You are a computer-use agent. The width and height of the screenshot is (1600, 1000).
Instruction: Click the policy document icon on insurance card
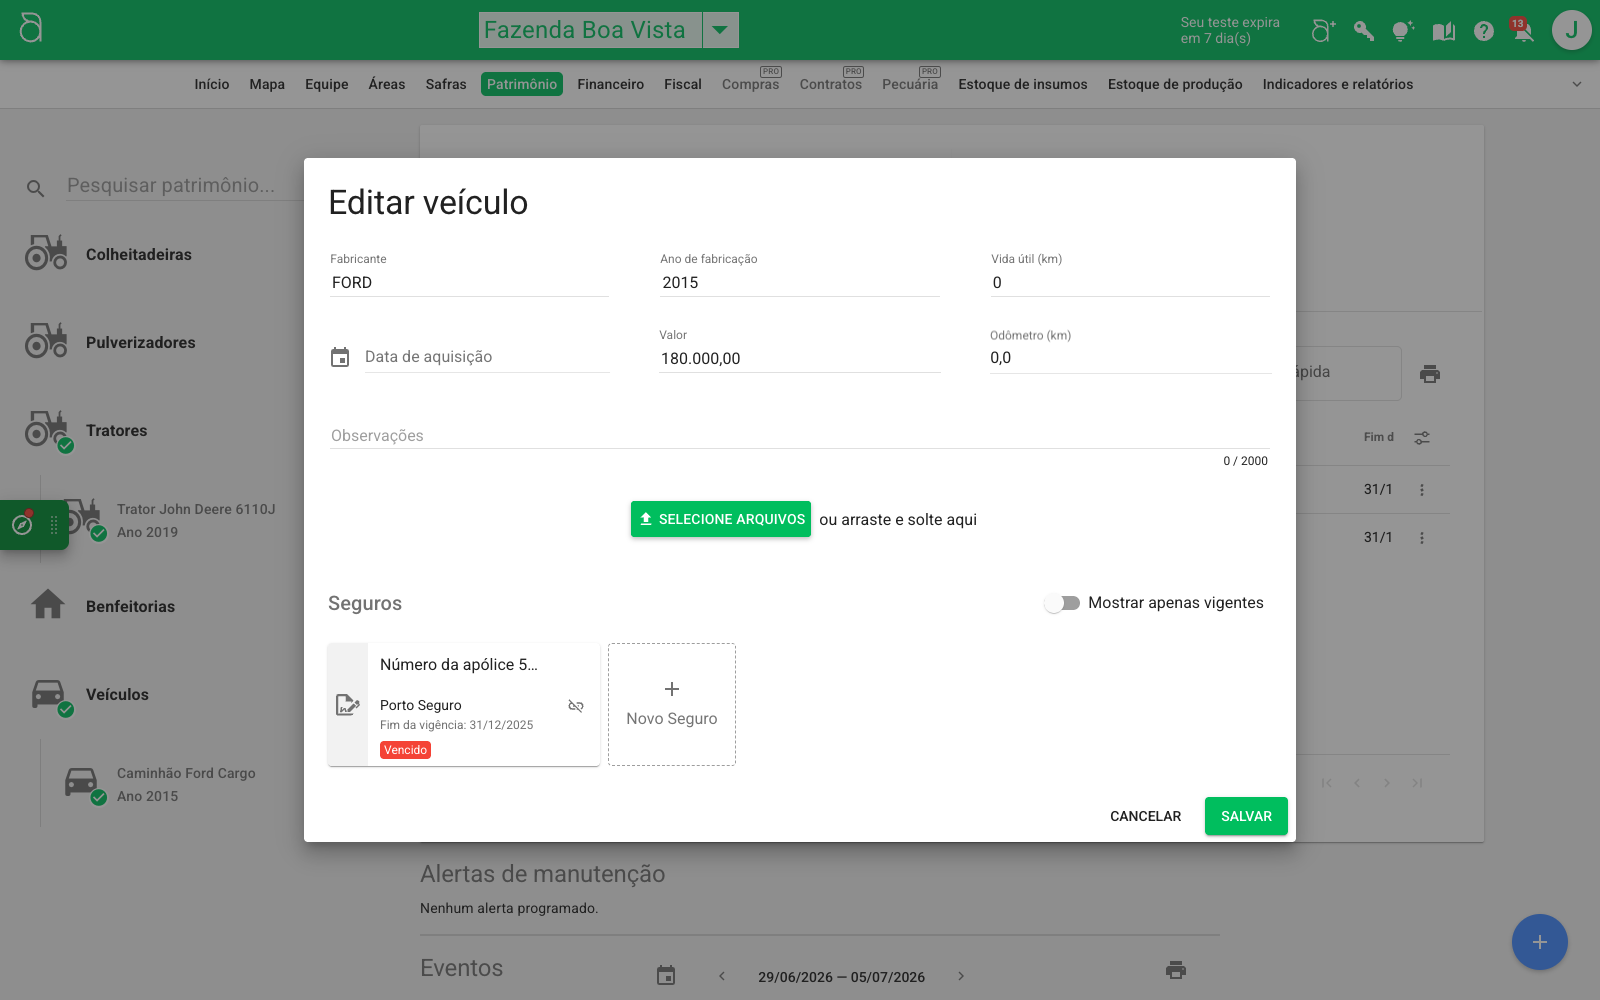(x=347, y=705)
